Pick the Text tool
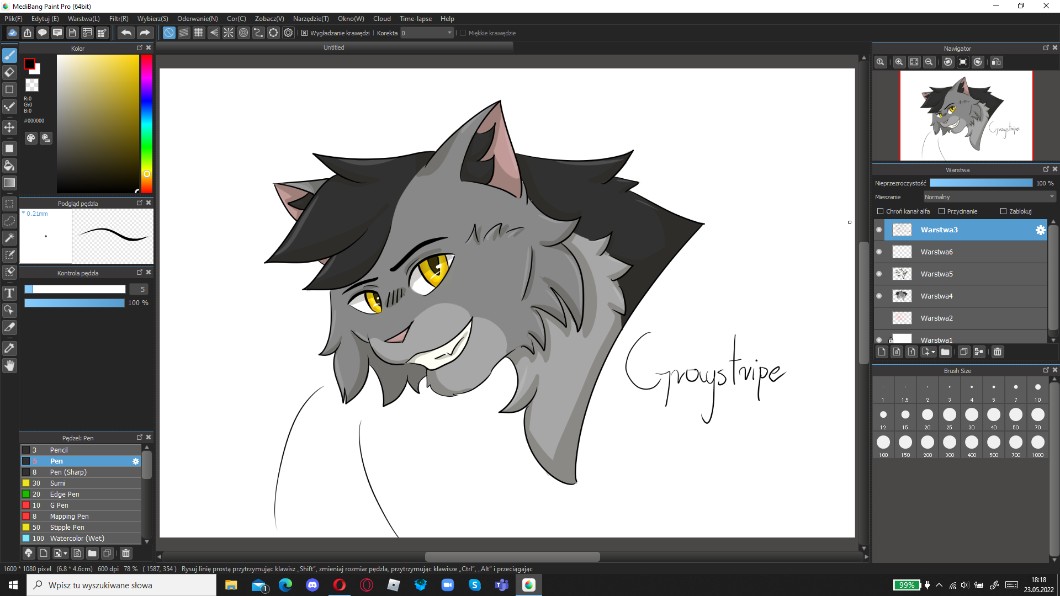The width and height of the screenshot is (1060, 596). pyautogui.click(x=9, y=293)
